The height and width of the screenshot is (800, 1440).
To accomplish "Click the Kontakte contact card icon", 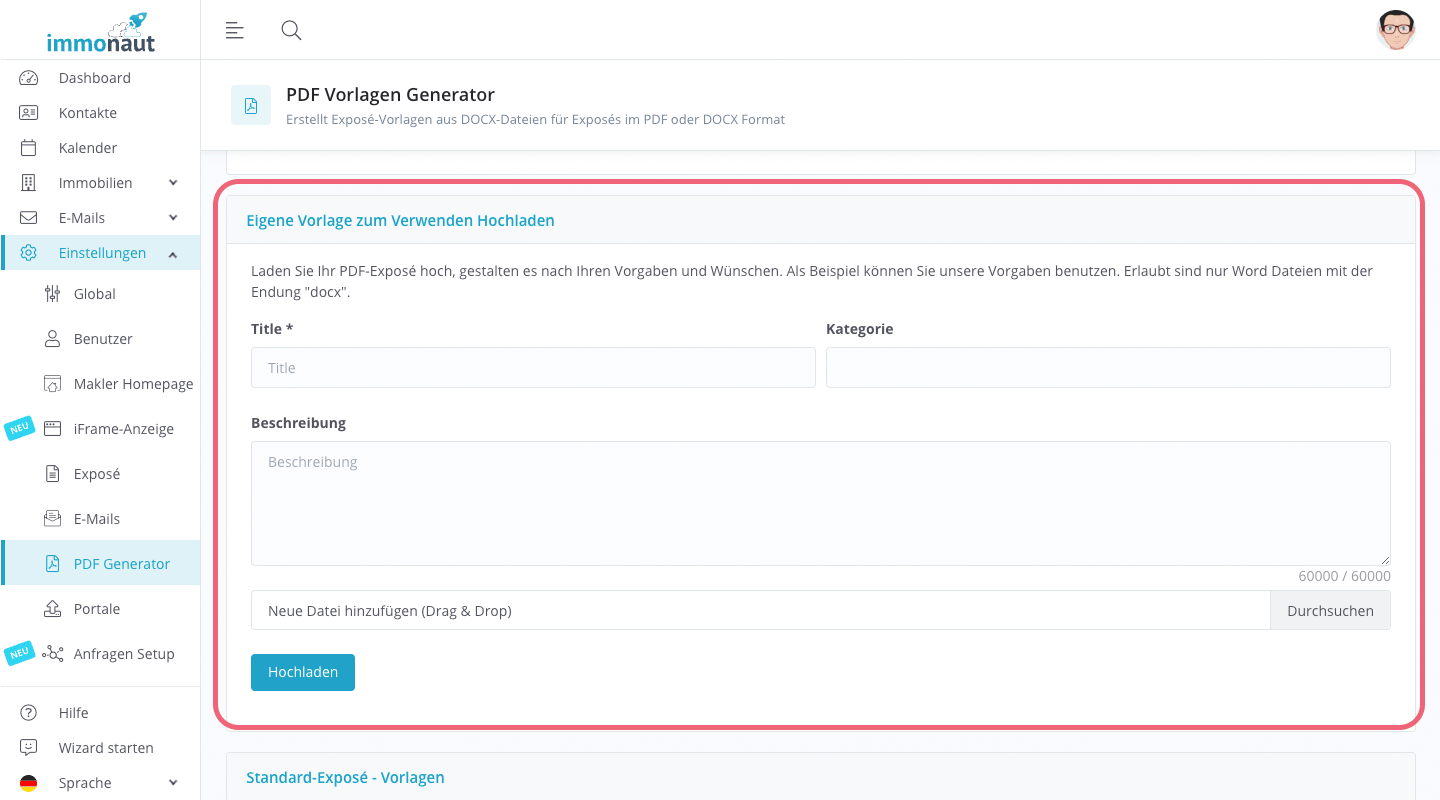I will [x=28, y=113].
